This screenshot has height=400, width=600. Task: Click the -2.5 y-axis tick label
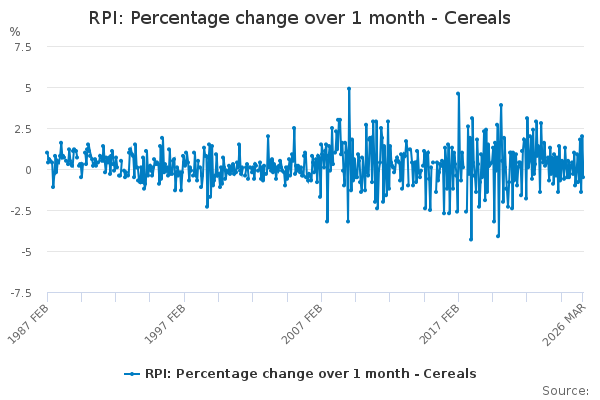coord(20,211)
